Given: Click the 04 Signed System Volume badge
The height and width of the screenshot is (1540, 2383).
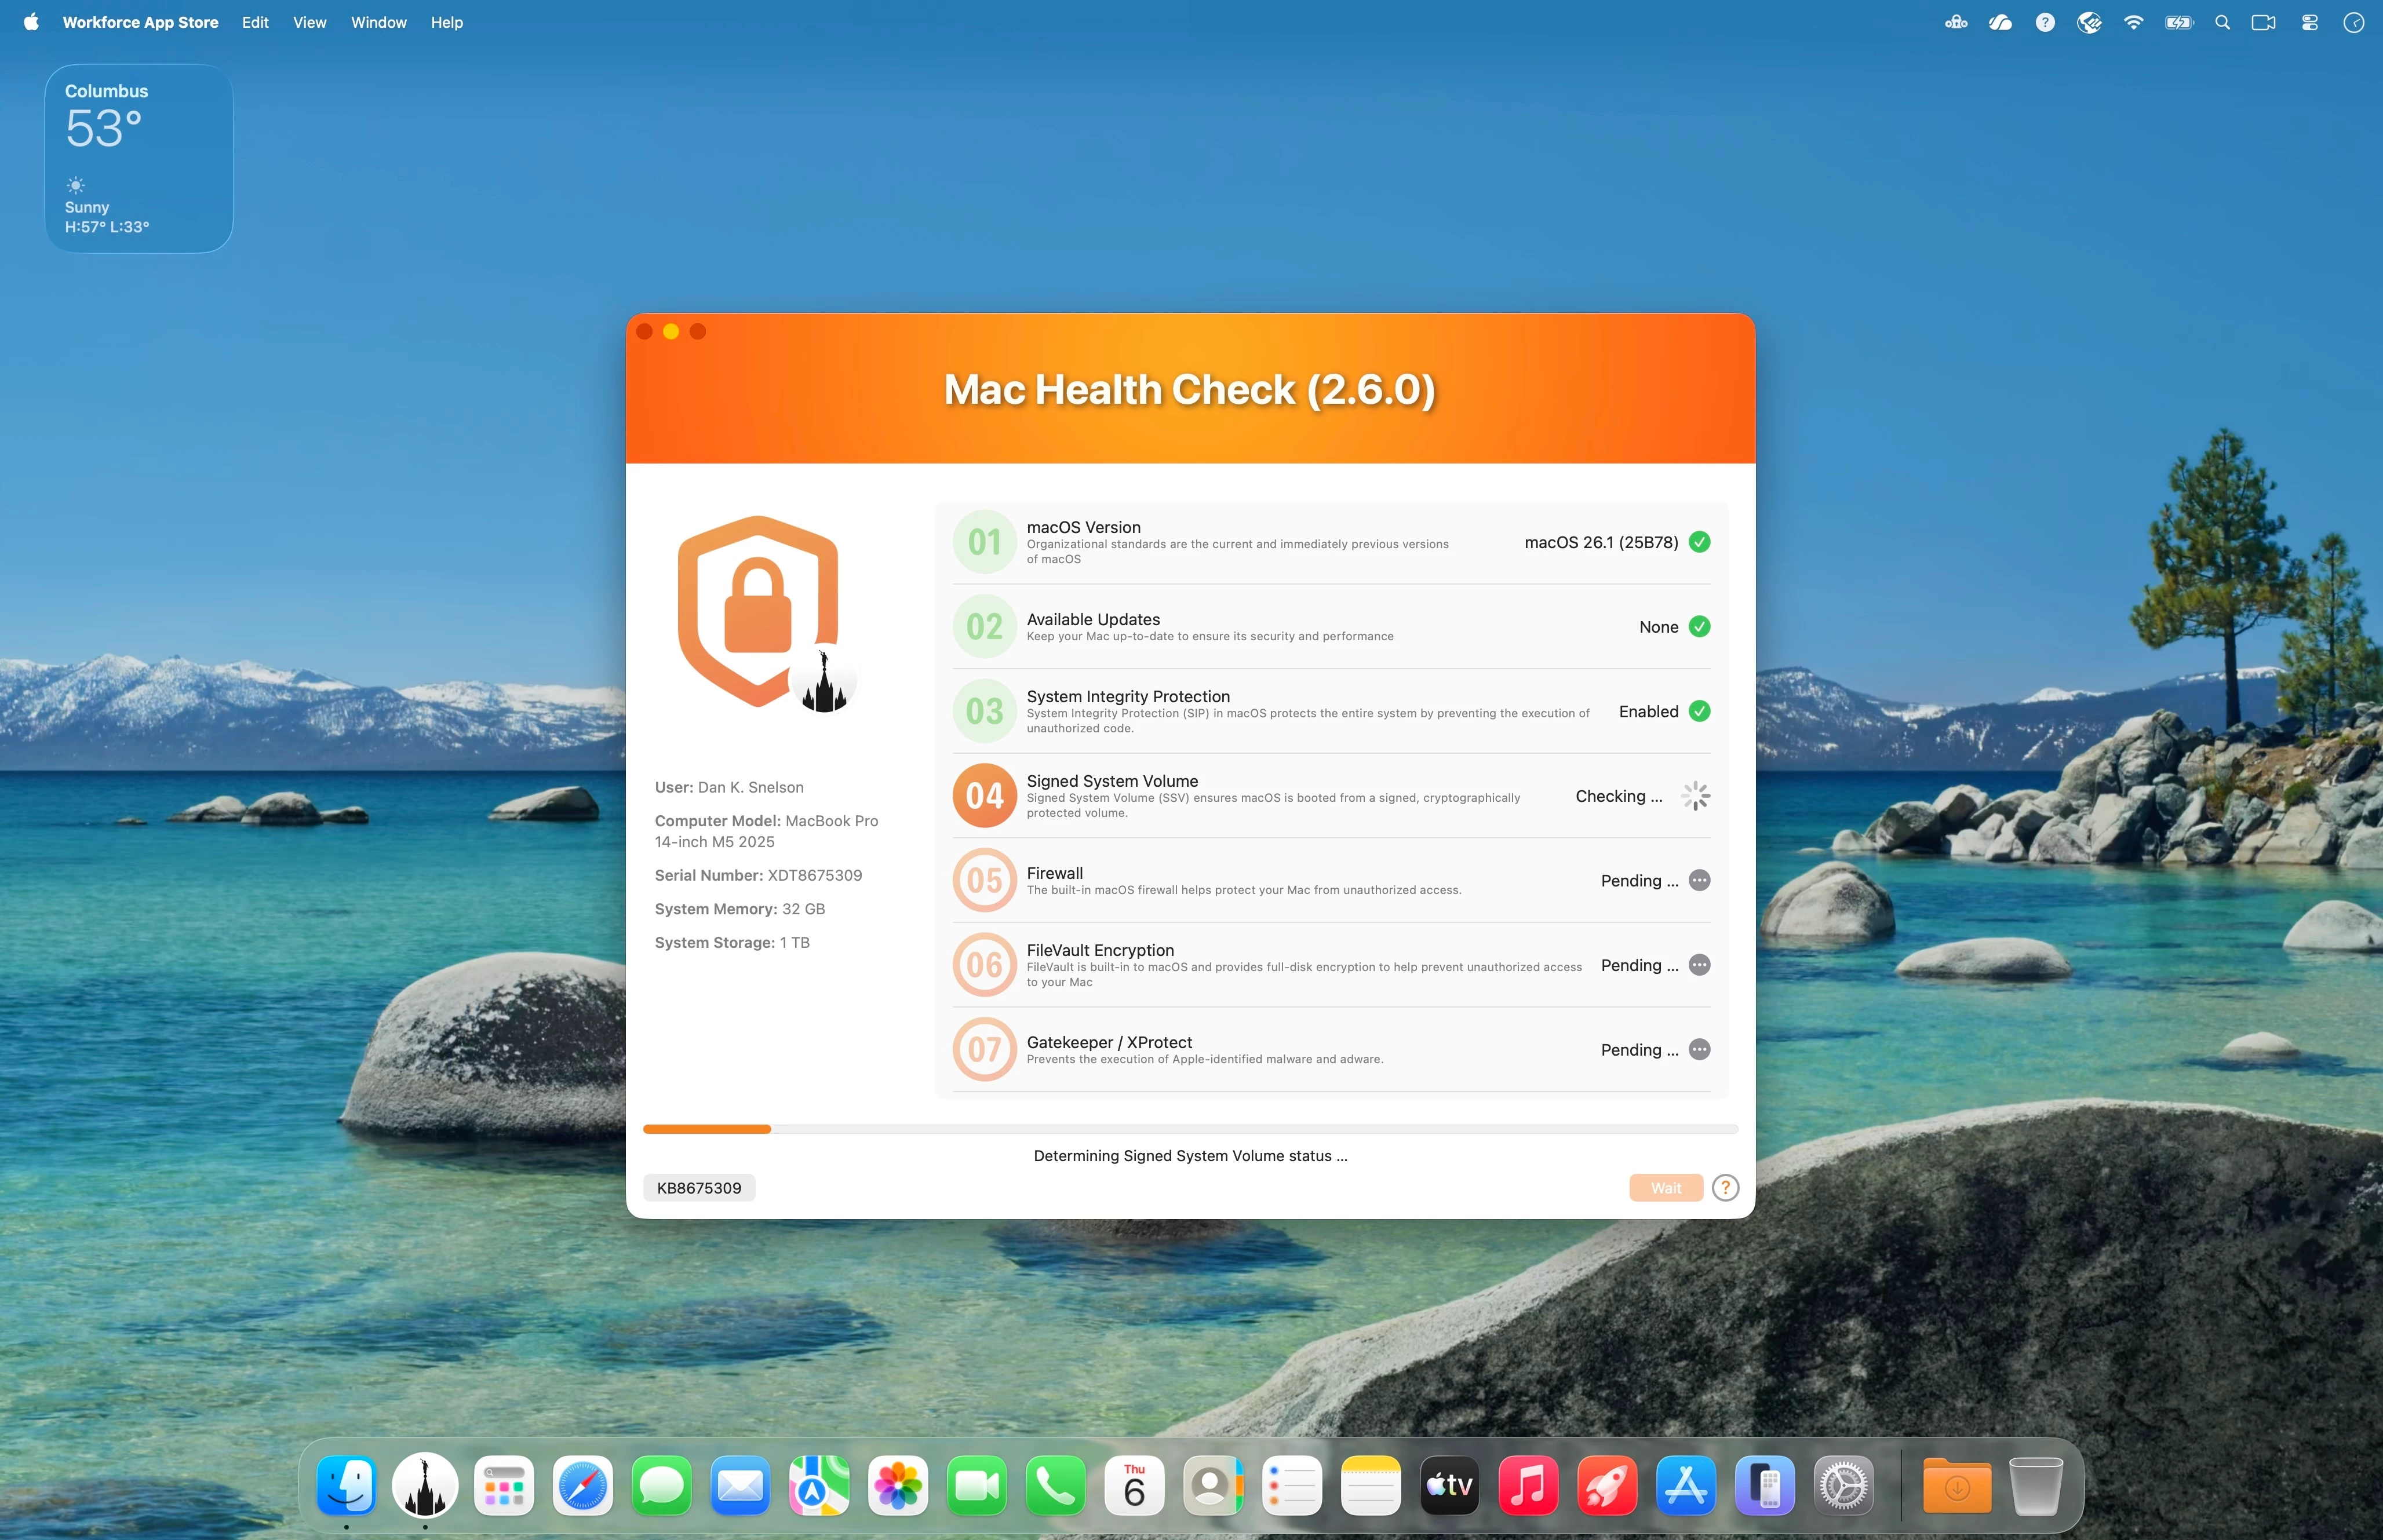Looking at the screenshot, I should [x=984, y=796].
